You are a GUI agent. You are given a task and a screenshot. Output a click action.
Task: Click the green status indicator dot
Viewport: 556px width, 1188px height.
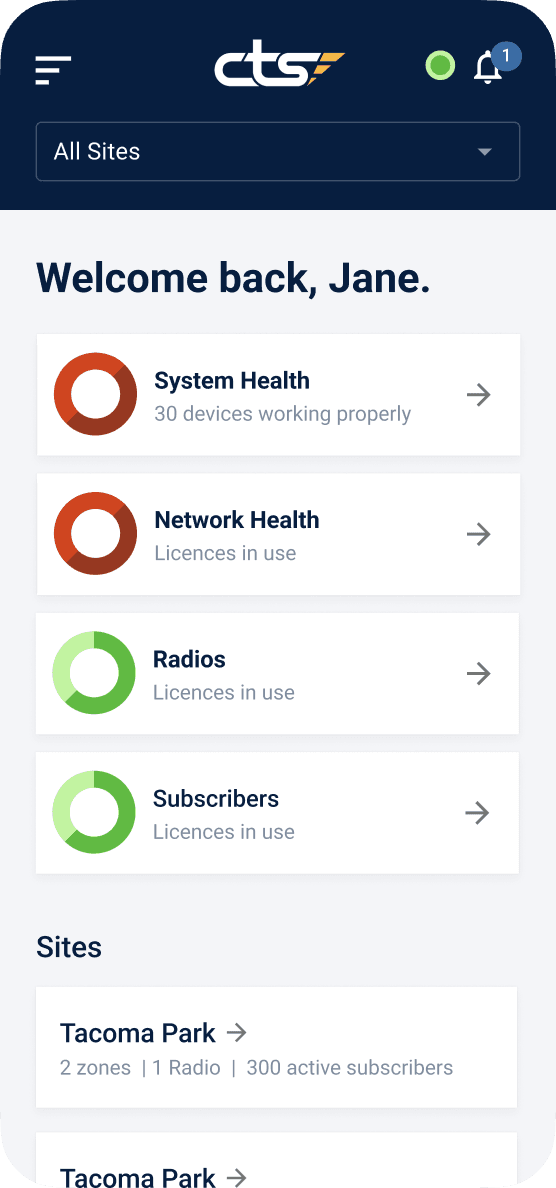tap(440, 65)
